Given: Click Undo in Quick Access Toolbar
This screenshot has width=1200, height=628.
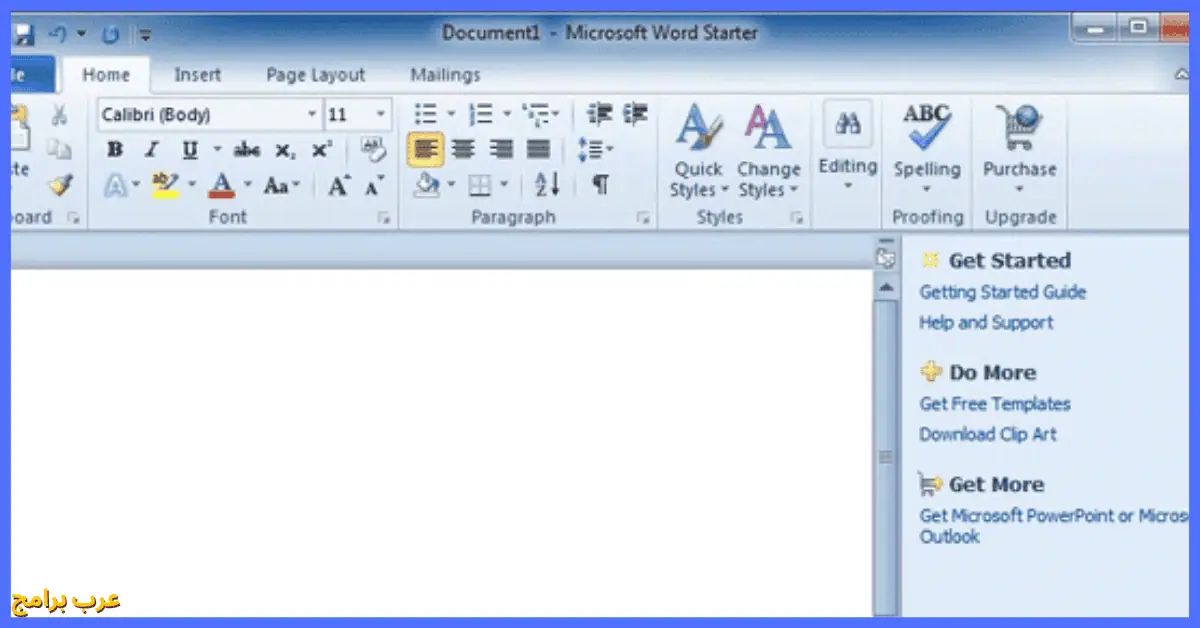Looking at the screenshot, I should tap(57, 34).
